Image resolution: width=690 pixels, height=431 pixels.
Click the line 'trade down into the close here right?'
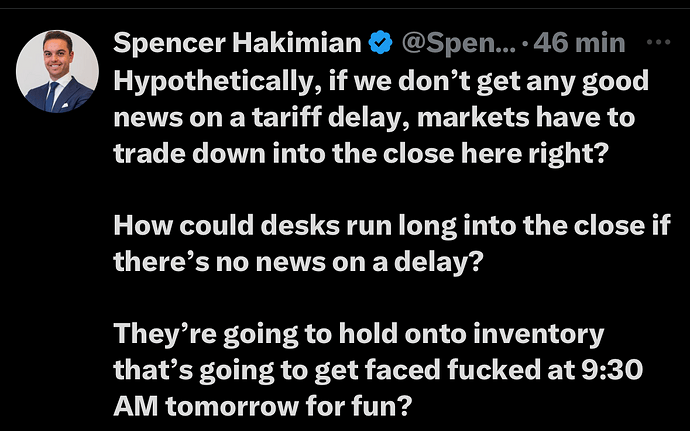coord(361,154)
